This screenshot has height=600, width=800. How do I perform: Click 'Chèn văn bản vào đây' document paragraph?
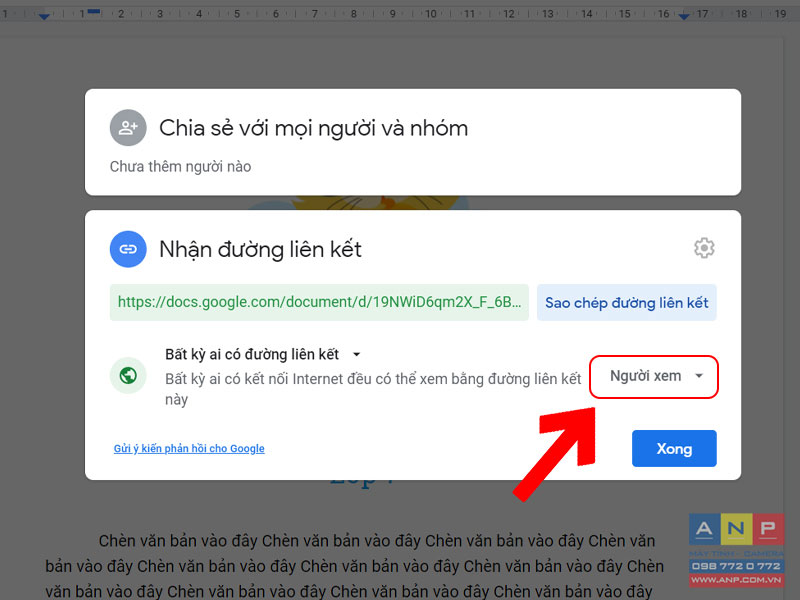pyautogui.click(x=354, y=565)
